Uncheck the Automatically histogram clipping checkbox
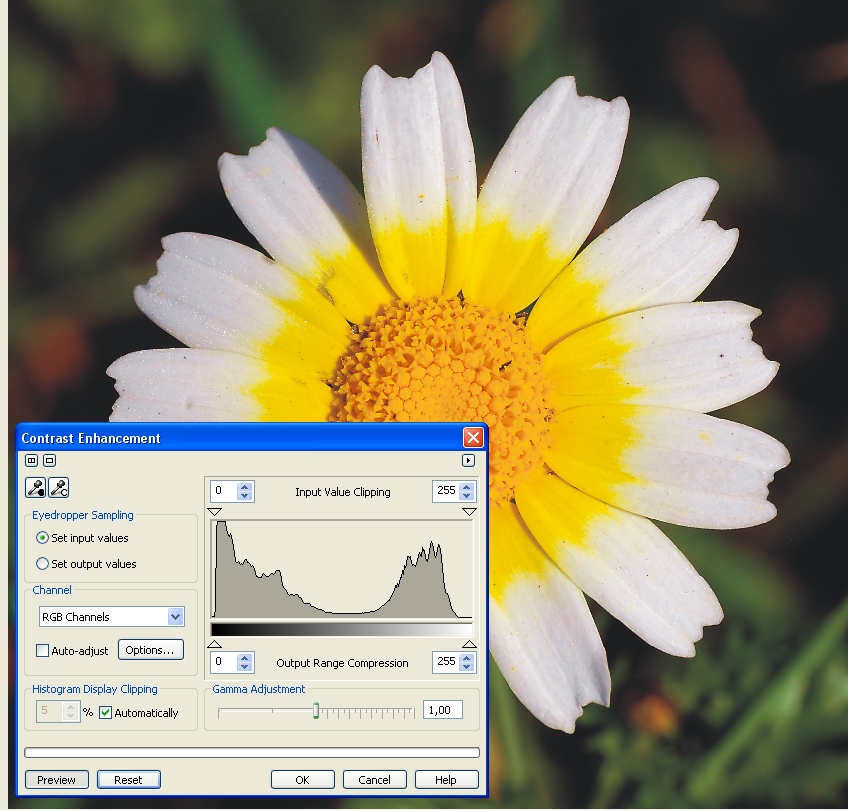 point(106,713)
